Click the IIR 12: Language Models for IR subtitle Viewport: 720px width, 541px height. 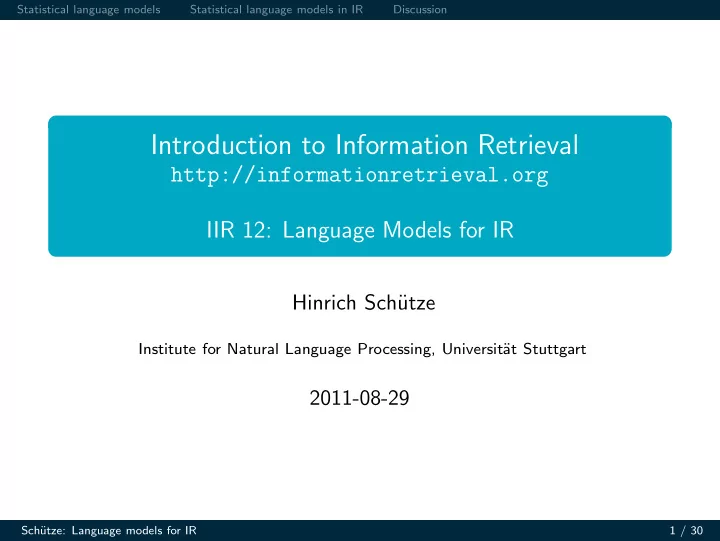pyautogui.click(x=360, y=230)
